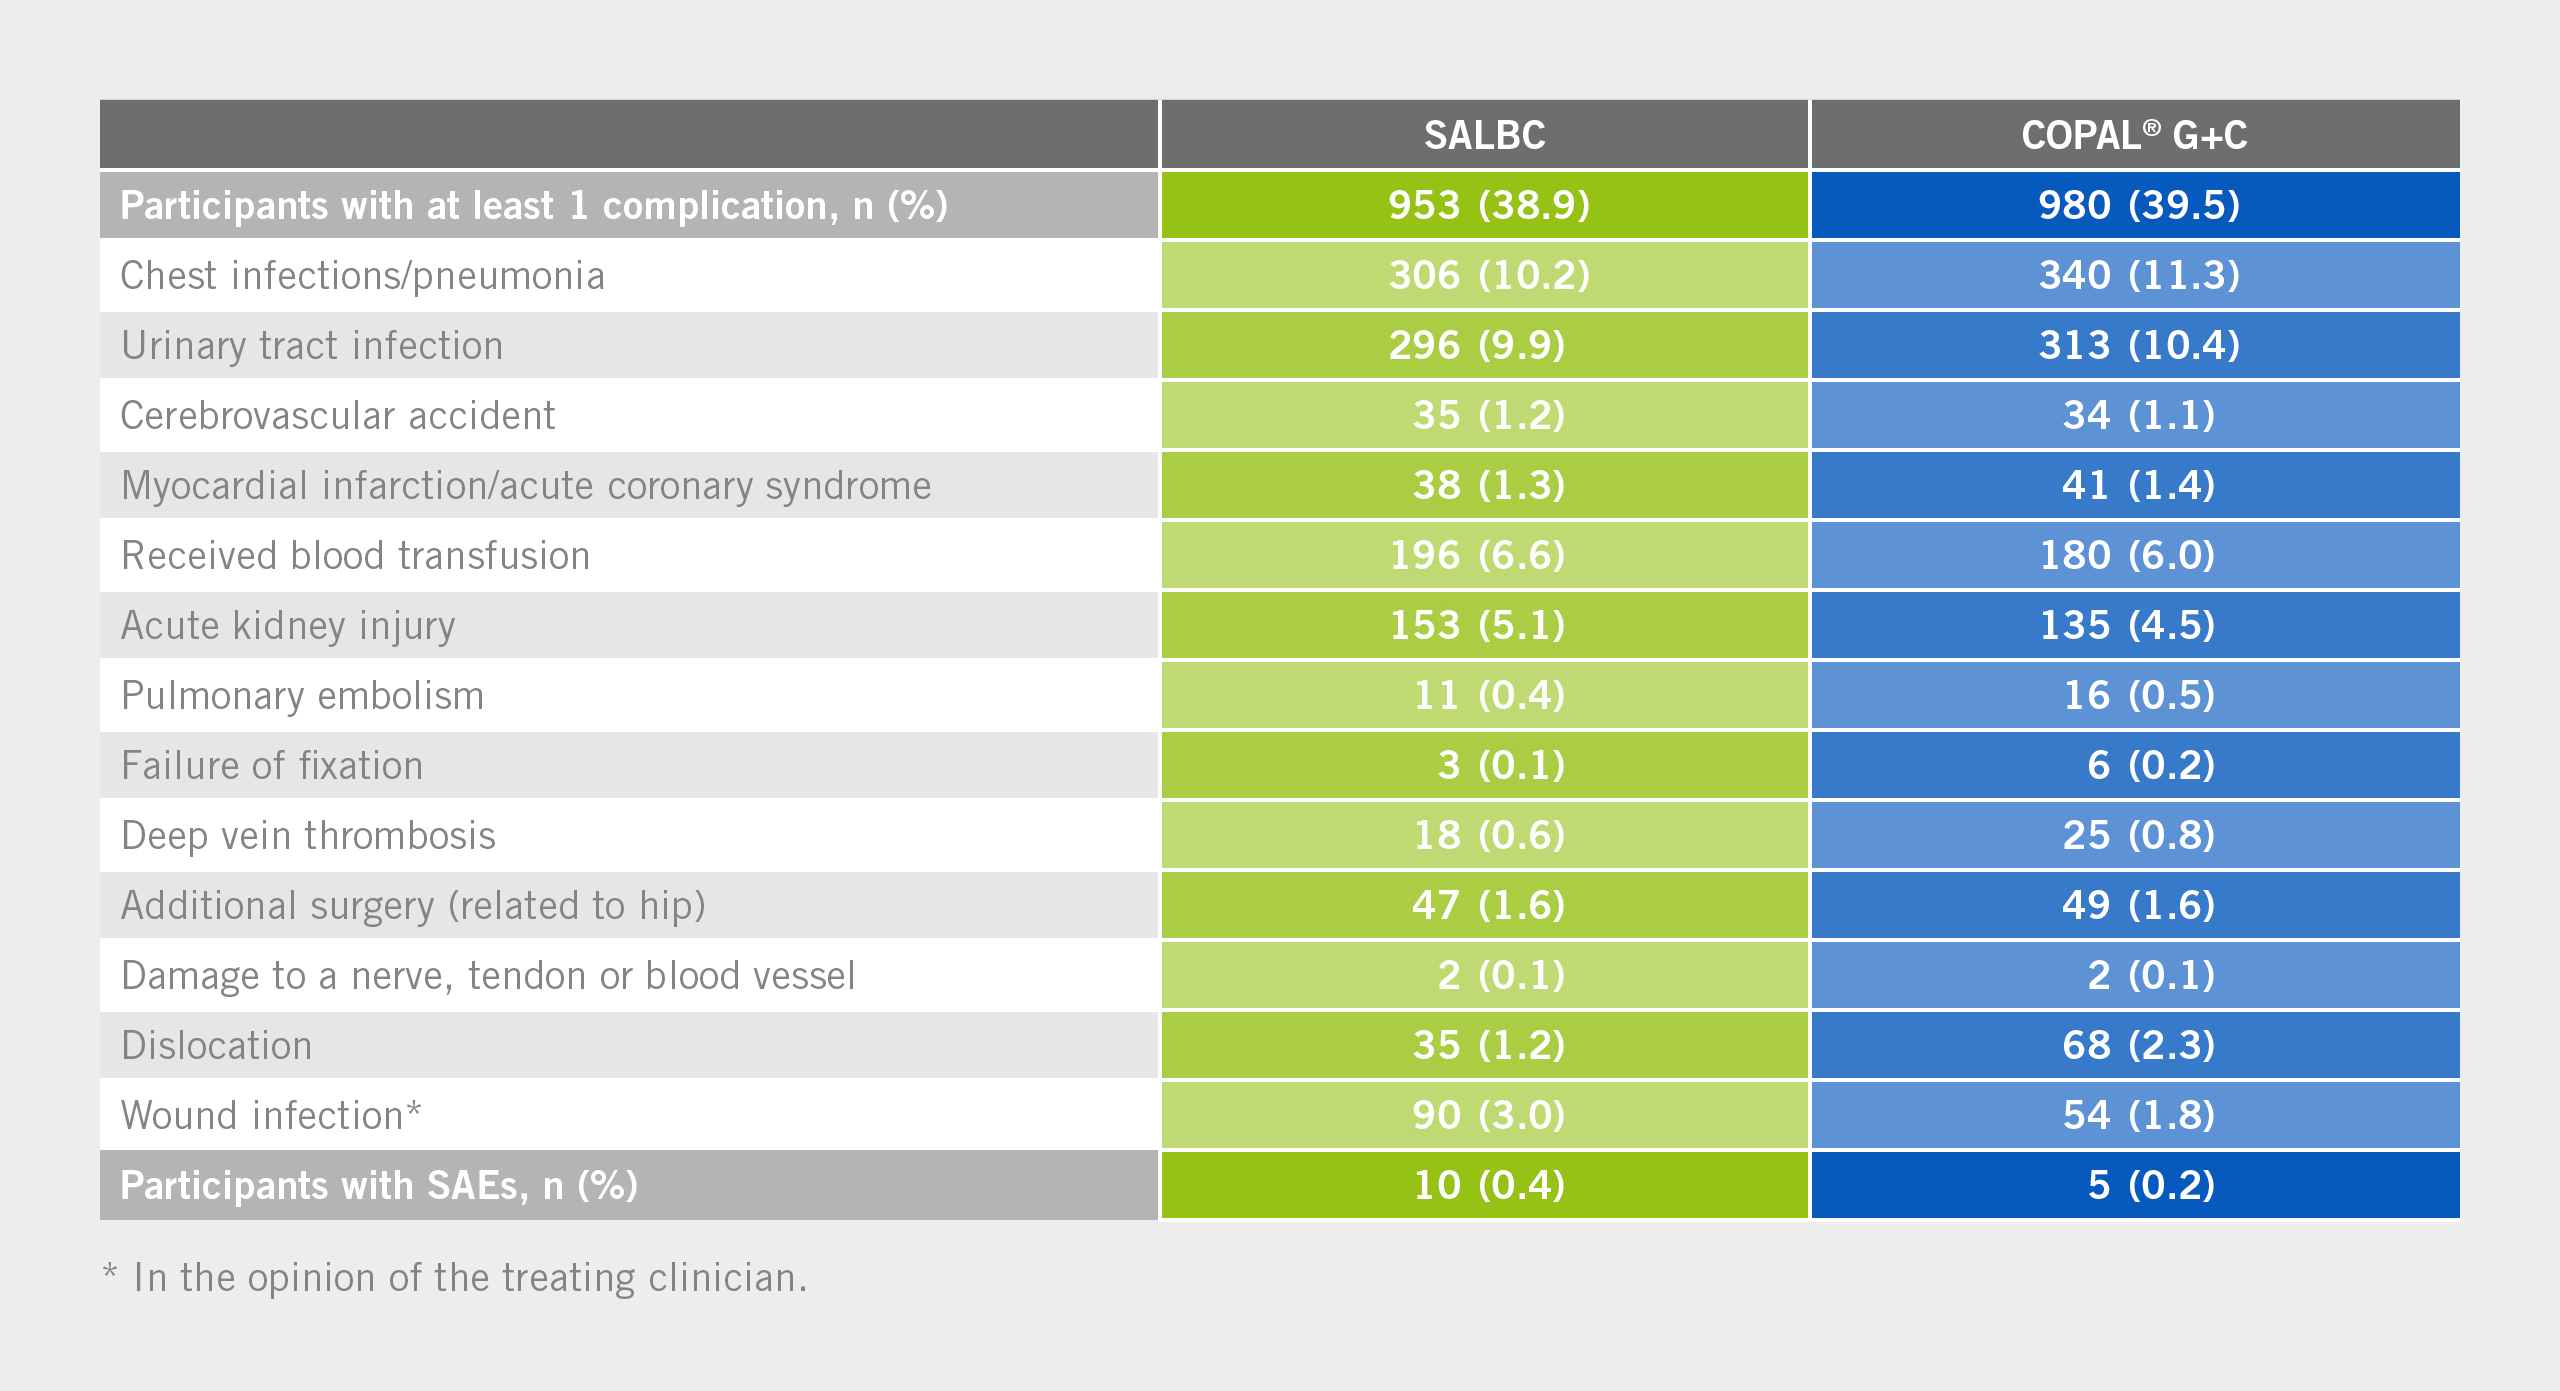This screenshot has width=2560, height=1391.
Task: Click the Acute kidney injury row label
Action: pyautogui.click(x=288, y=626)
